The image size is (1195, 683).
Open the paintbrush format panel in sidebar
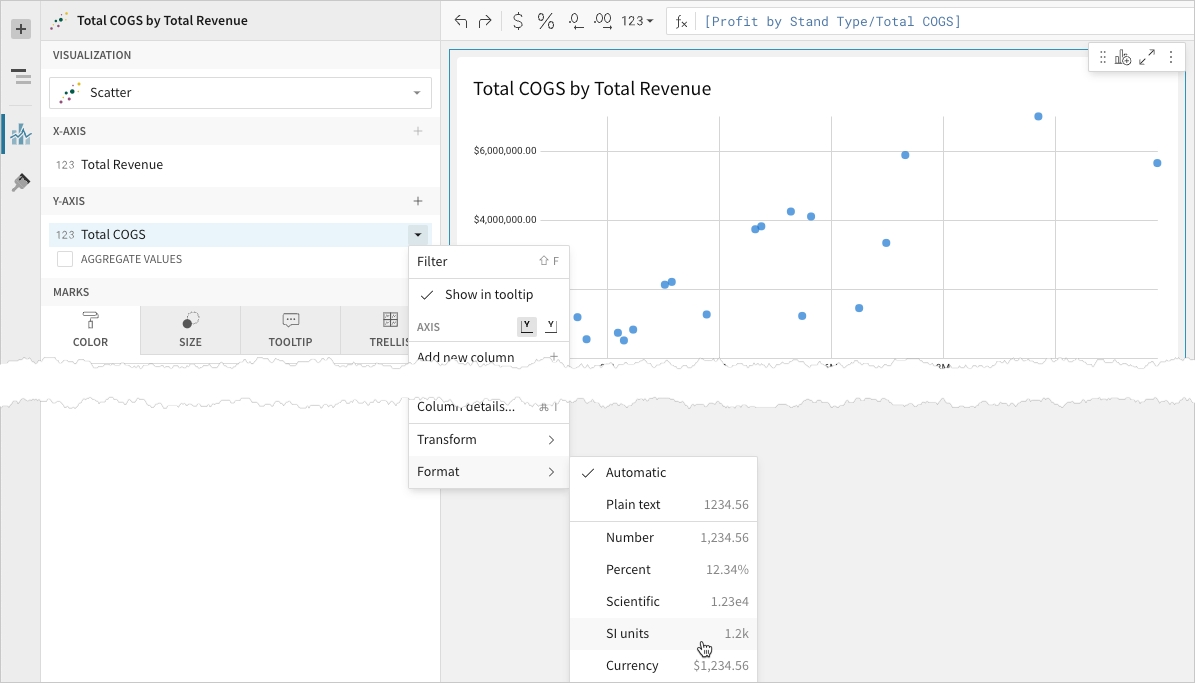tap(20, 182)
